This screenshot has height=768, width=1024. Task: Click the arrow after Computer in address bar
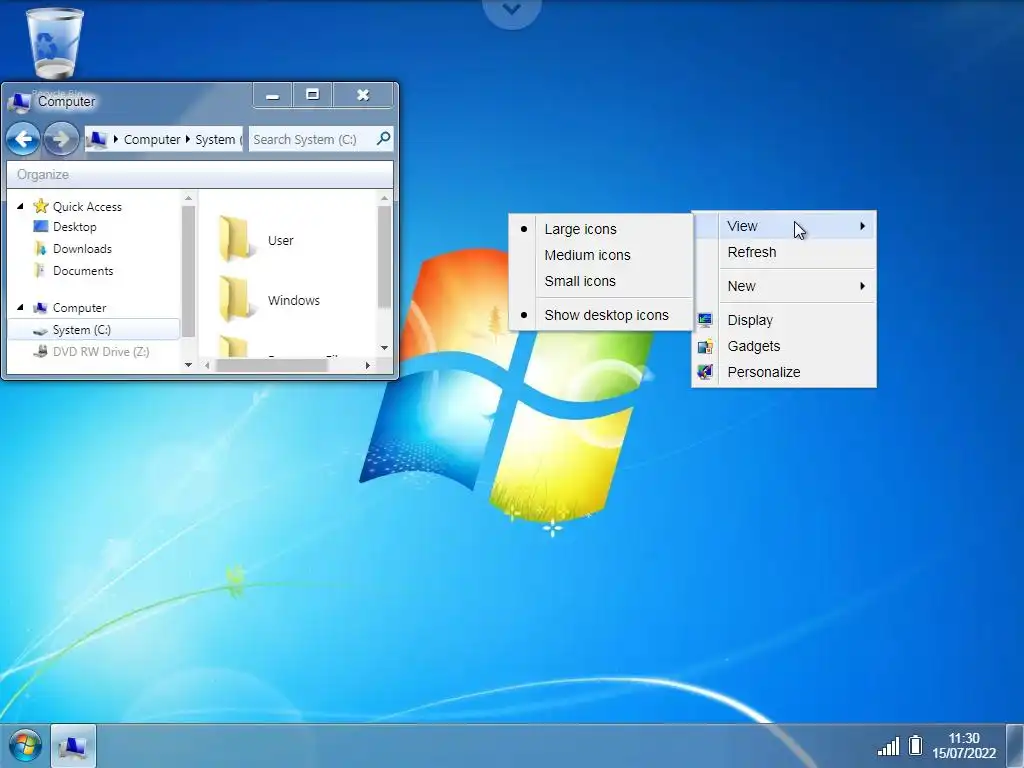(187, 139)
